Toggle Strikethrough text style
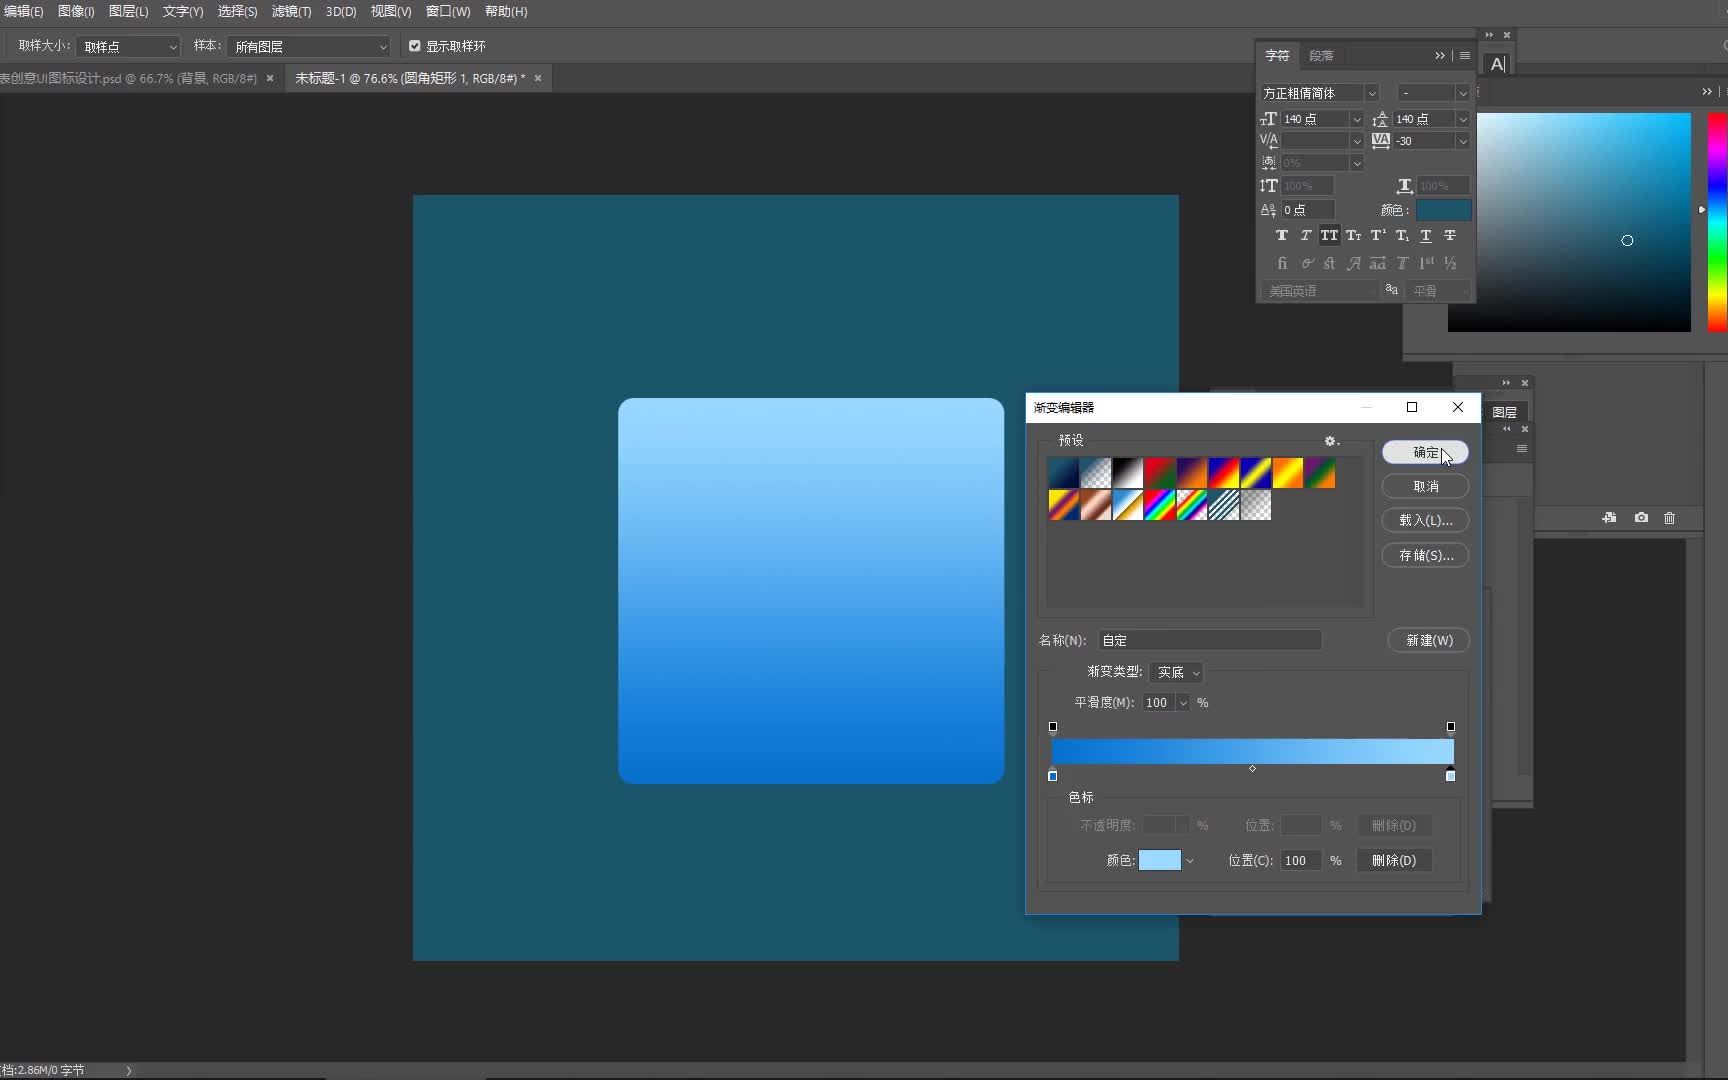1728x1080 pixels. [1450, 236]
